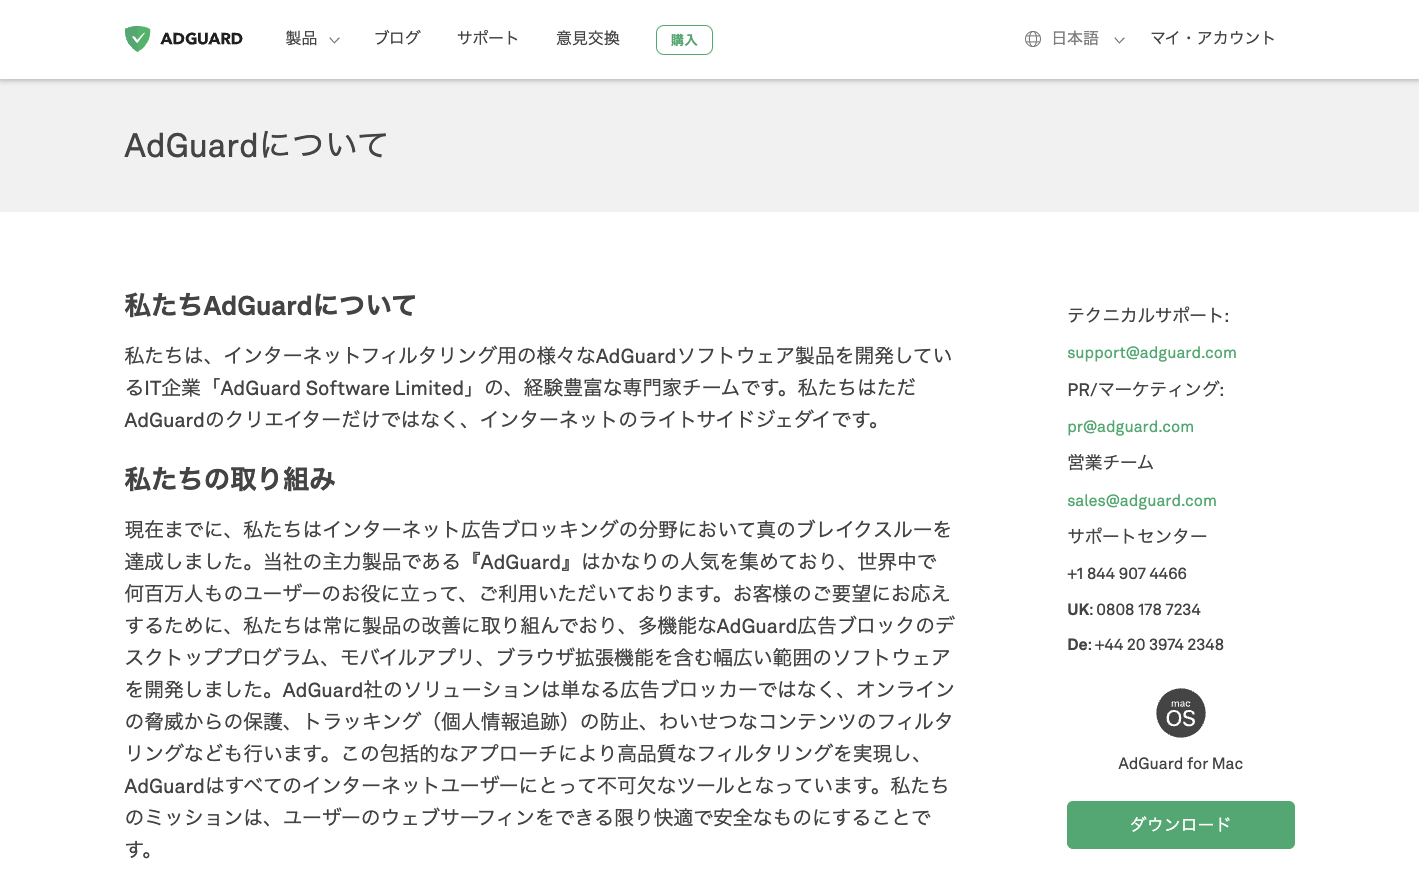Click the sales@adguard.com email link
Screen dimensions: 1419x886
coord(1141,500)
